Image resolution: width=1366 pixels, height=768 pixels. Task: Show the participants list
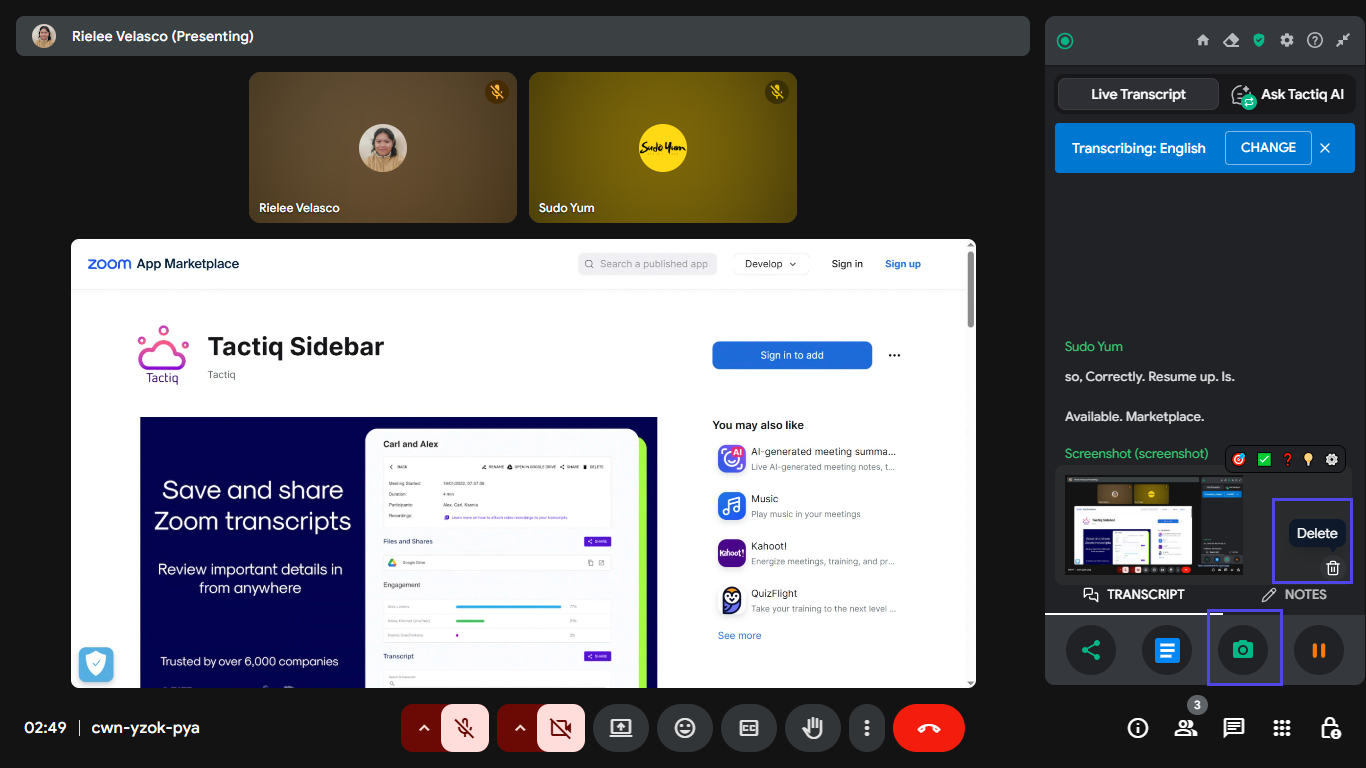(1186, 728)
